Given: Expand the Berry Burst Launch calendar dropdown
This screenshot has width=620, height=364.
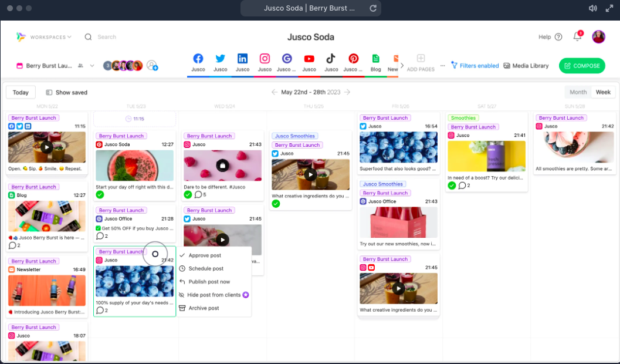Looking at the screenshot, I should tap(92, 66).
